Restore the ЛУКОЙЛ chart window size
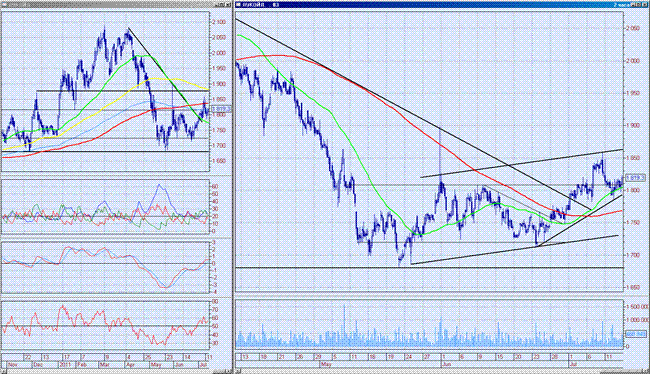The image size is (650, 374). [638, 5]
